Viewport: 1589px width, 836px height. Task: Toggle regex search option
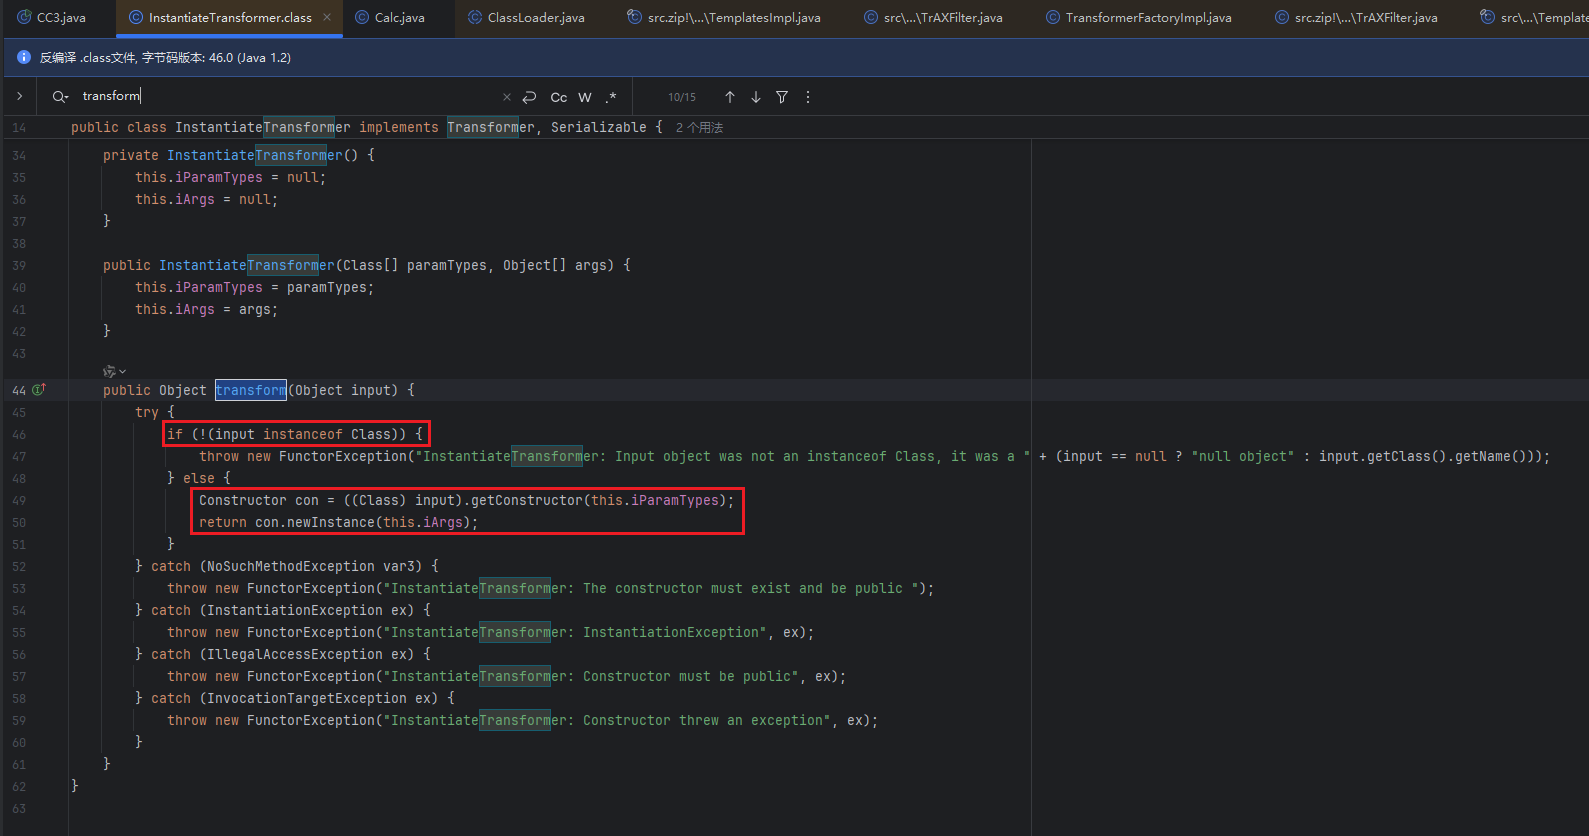(611, 97)
